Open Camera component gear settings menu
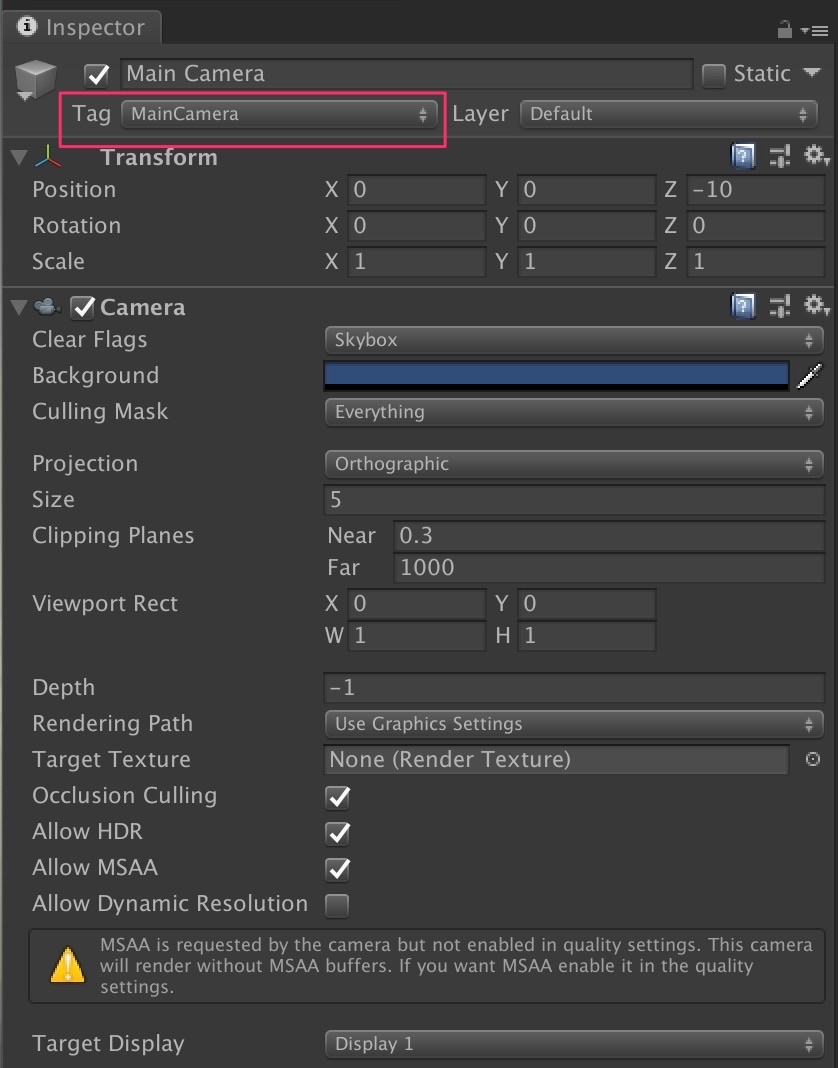 click(x=816, y=306)
